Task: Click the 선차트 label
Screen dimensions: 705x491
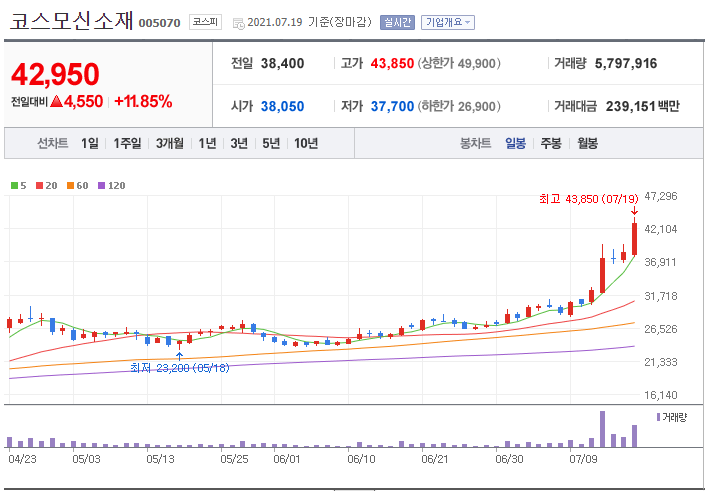Action: [52, 143]
